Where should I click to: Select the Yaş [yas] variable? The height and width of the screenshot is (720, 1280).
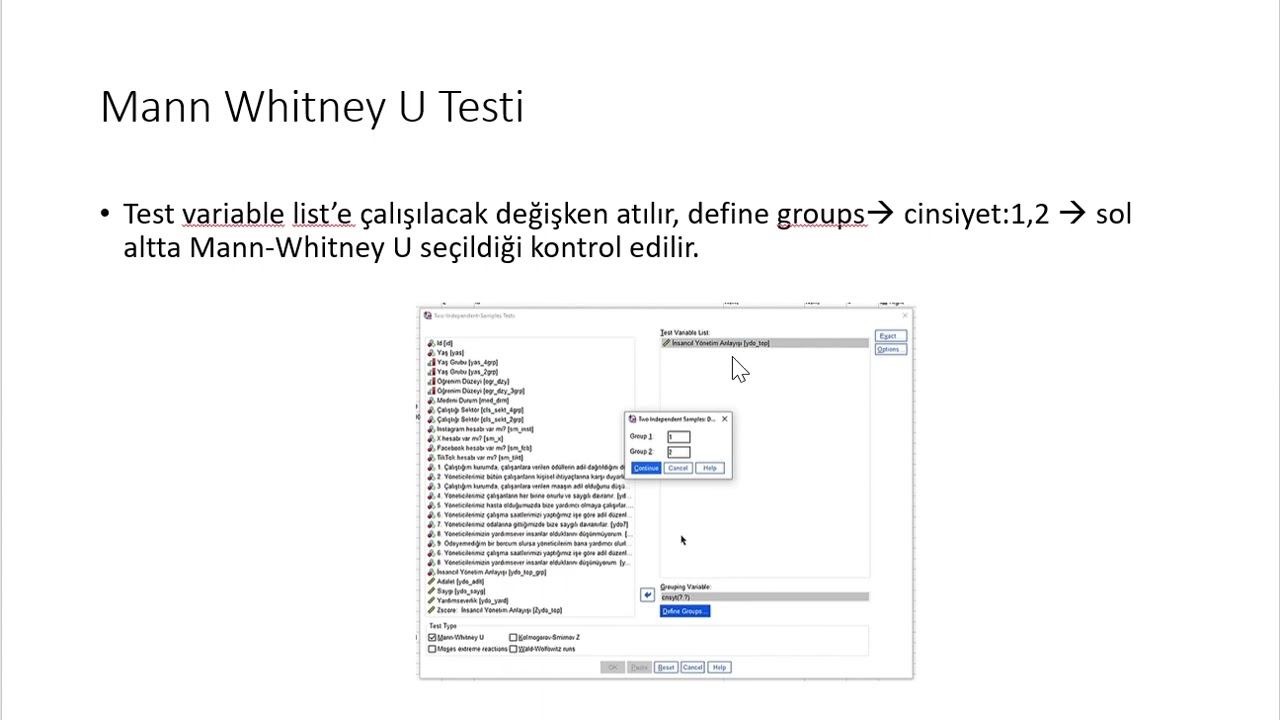click(446, 353)
